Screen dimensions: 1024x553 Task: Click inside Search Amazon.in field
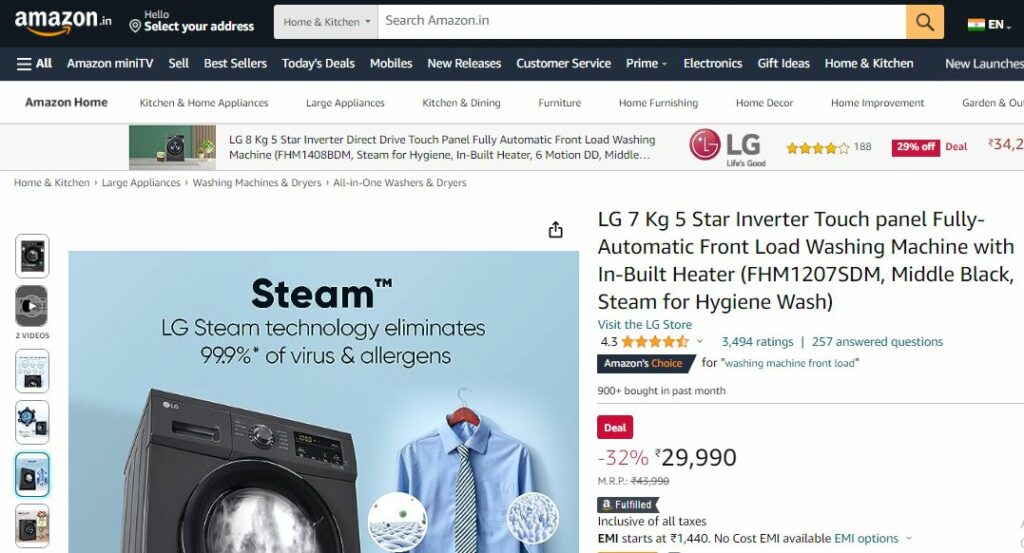click(641, 22)
